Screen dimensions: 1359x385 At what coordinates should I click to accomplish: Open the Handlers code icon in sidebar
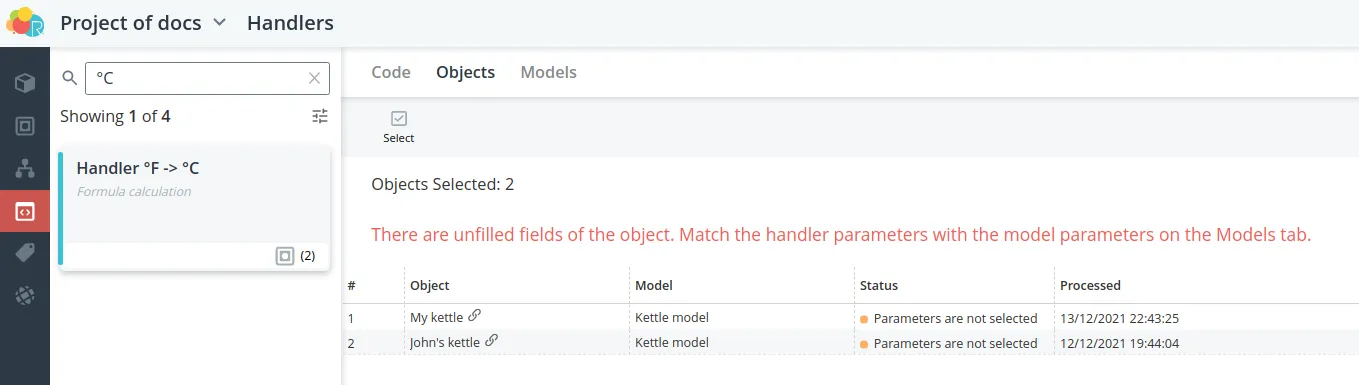click(x=25, y=211)
